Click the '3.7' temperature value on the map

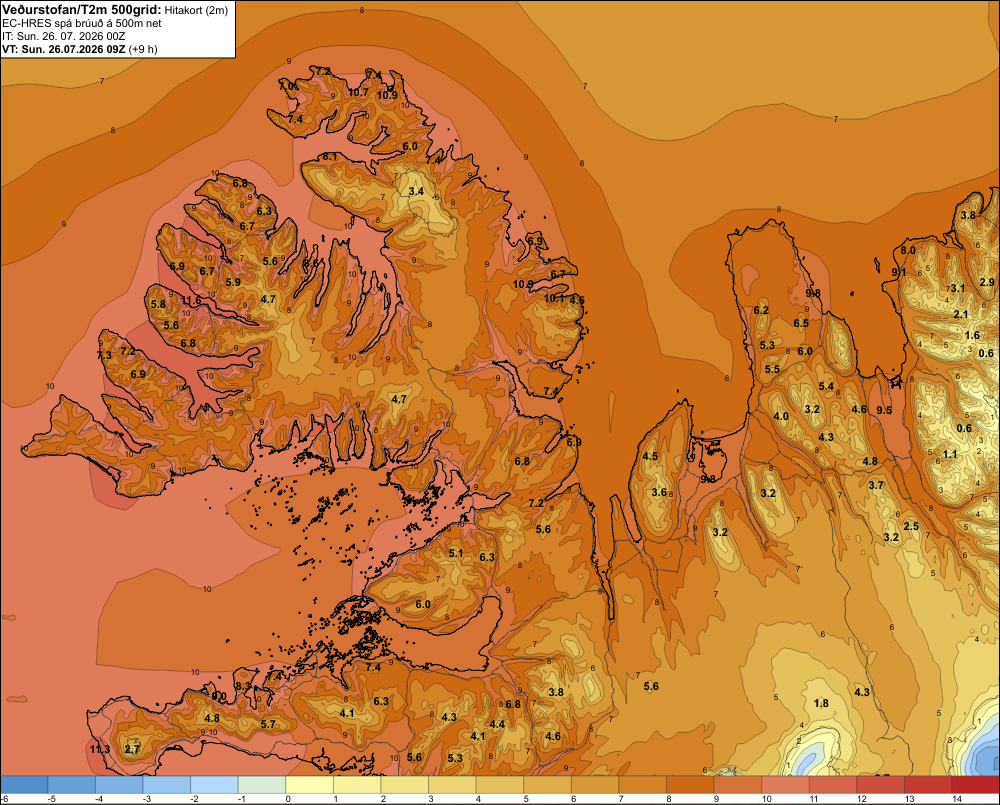876,485
